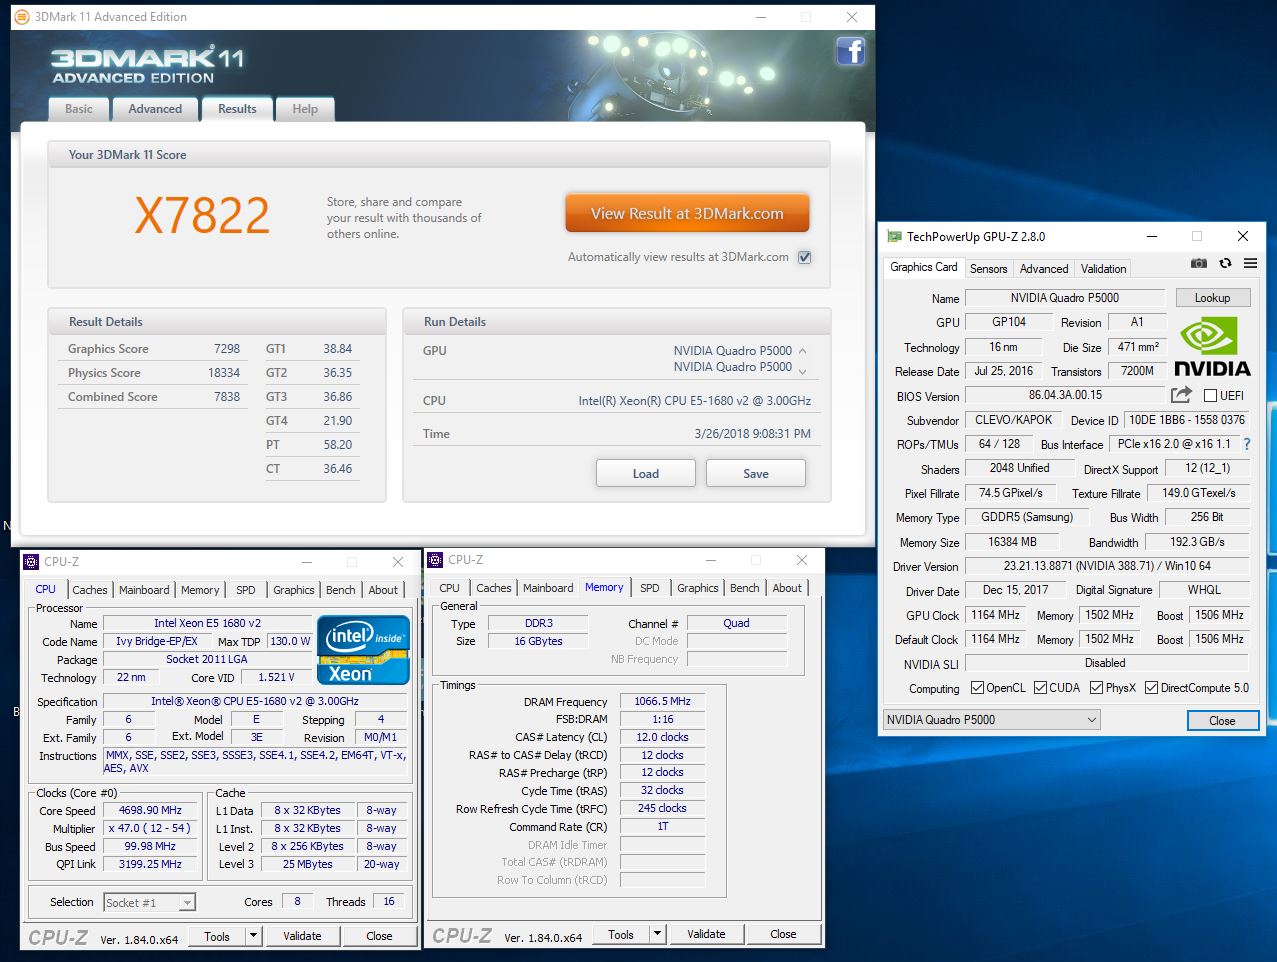Click GPU name field NVIDIA Quadro P5000

[x=1065, y=298]
